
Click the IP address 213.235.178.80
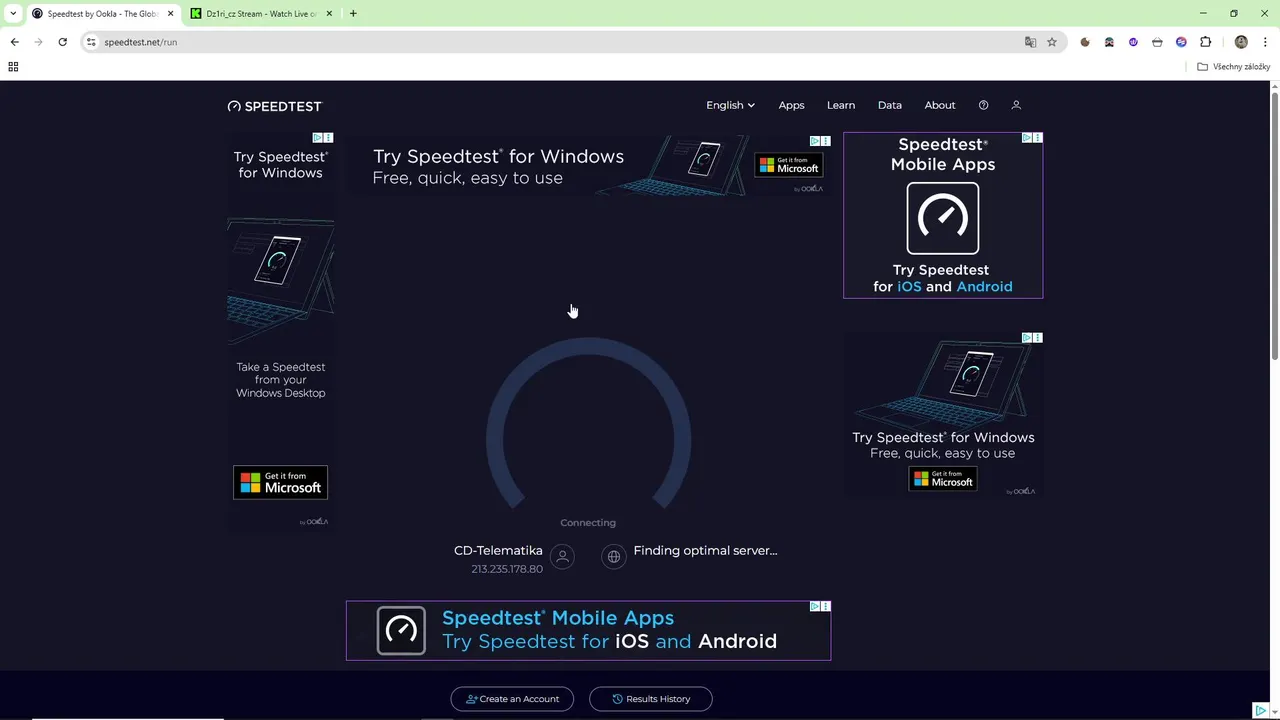(507, 569)
